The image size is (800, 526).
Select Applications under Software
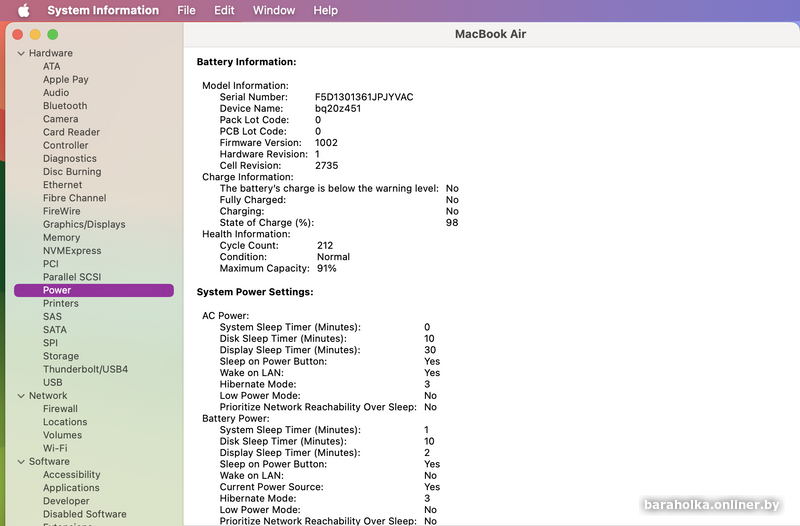[x=71, y=488]
